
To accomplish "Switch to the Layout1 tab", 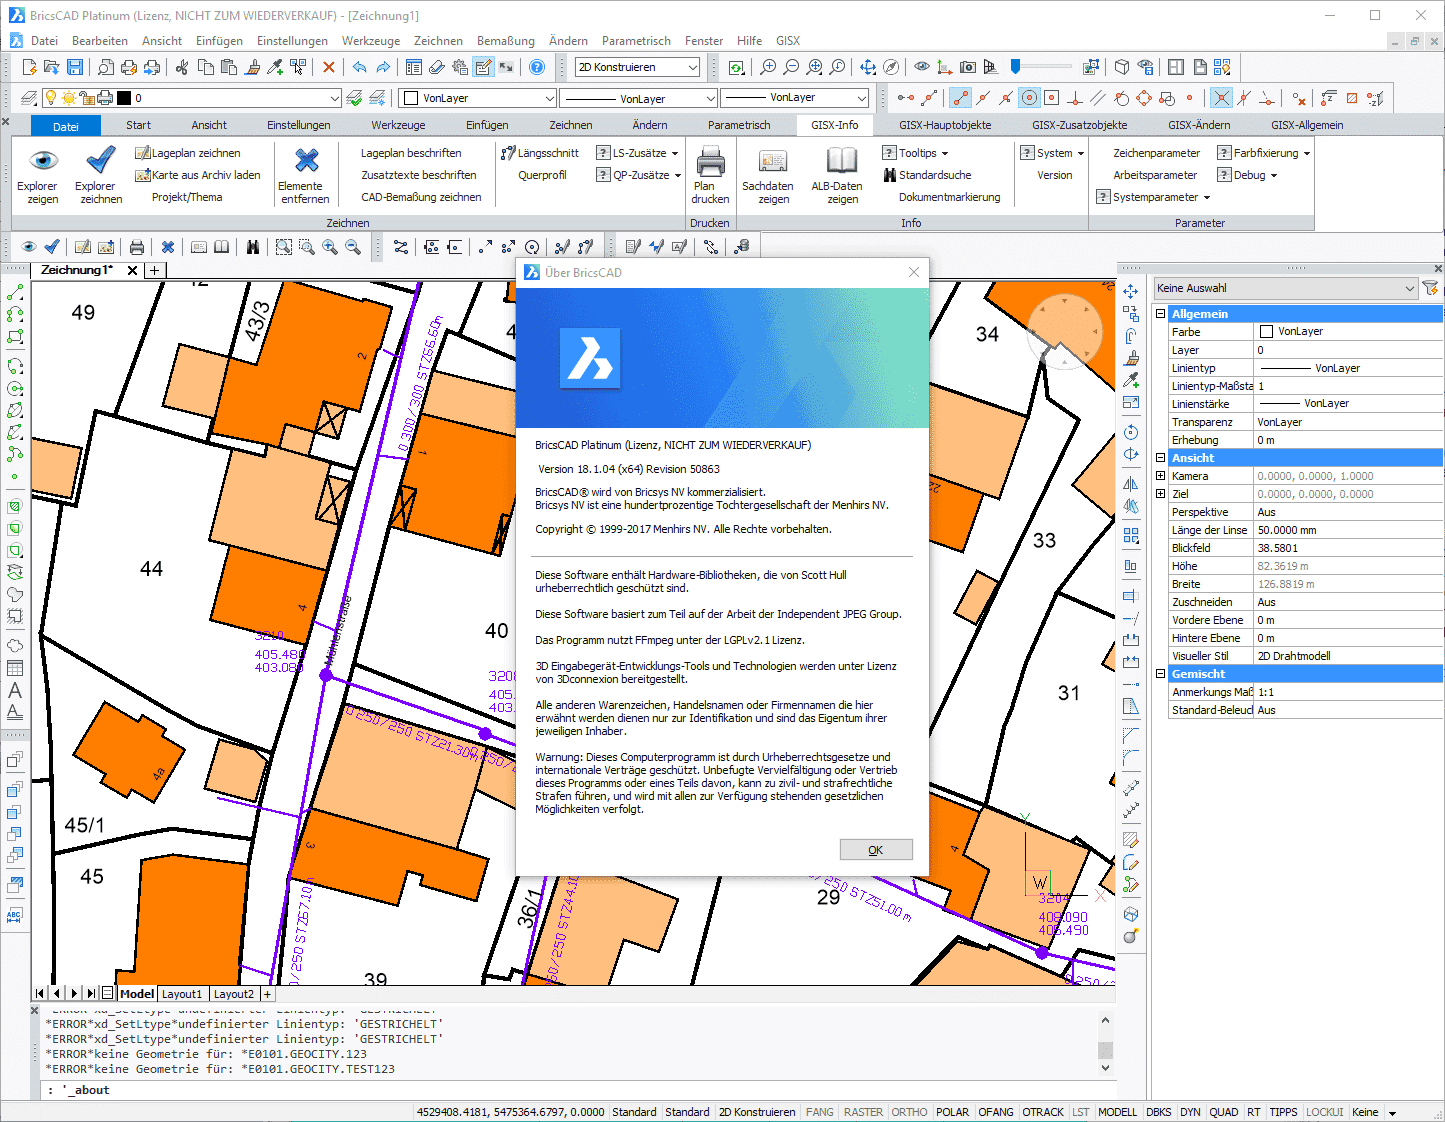I will pyautogui.click(x=182, y=994).
